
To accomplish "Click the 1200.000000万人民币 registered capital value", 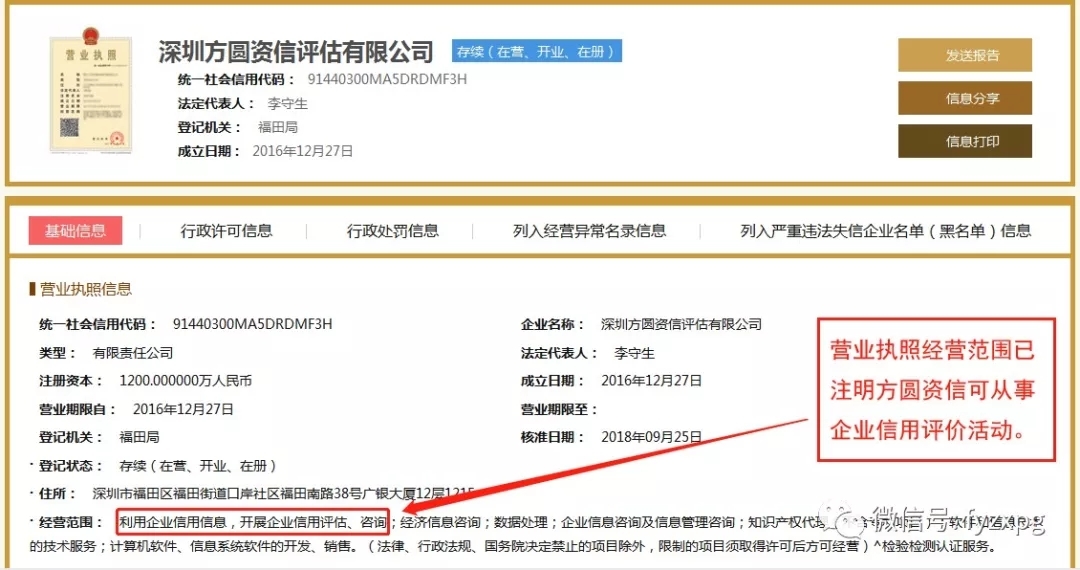I will click(x=185, y=381).
